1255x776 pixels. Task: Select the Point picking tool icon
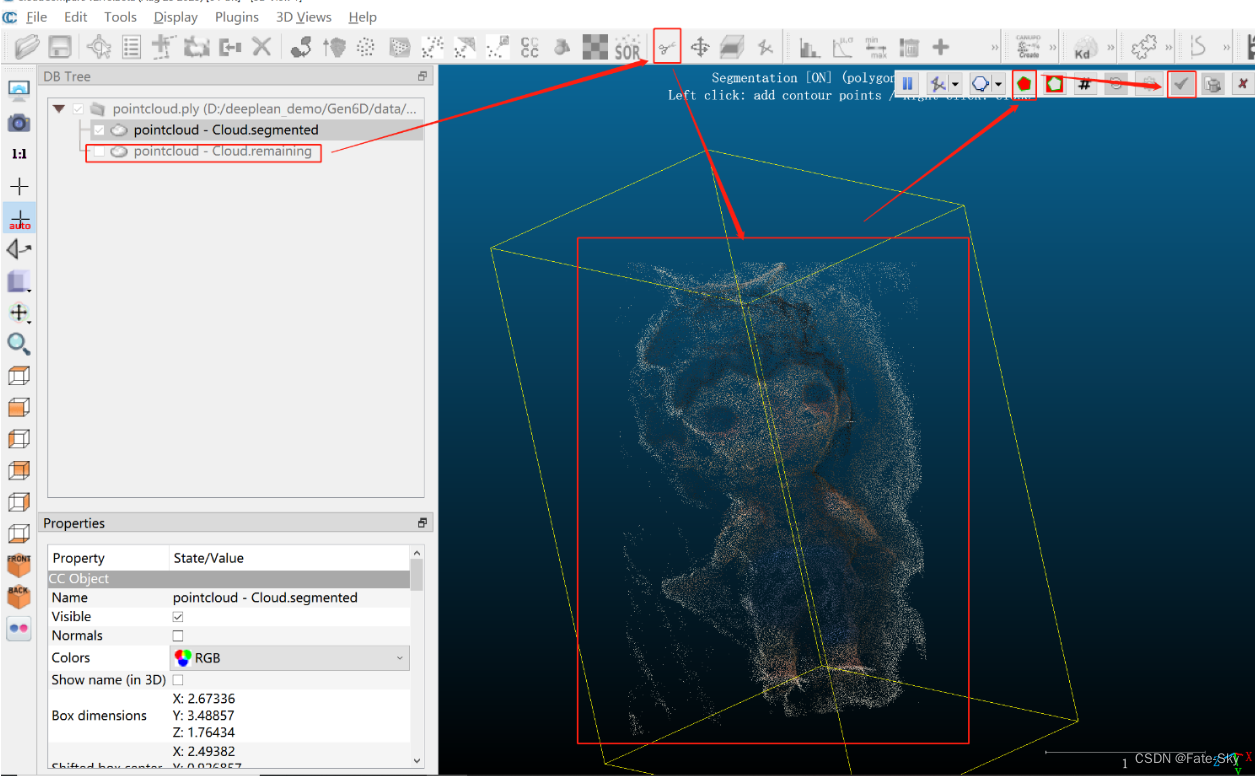pos(99,46)
